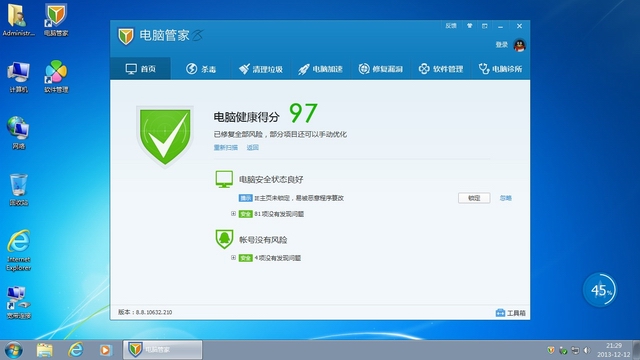The height and width of the screenshot is (360, 640).
Task: Open the 电脑诊所 PC clinic tab
Action: 500,69
